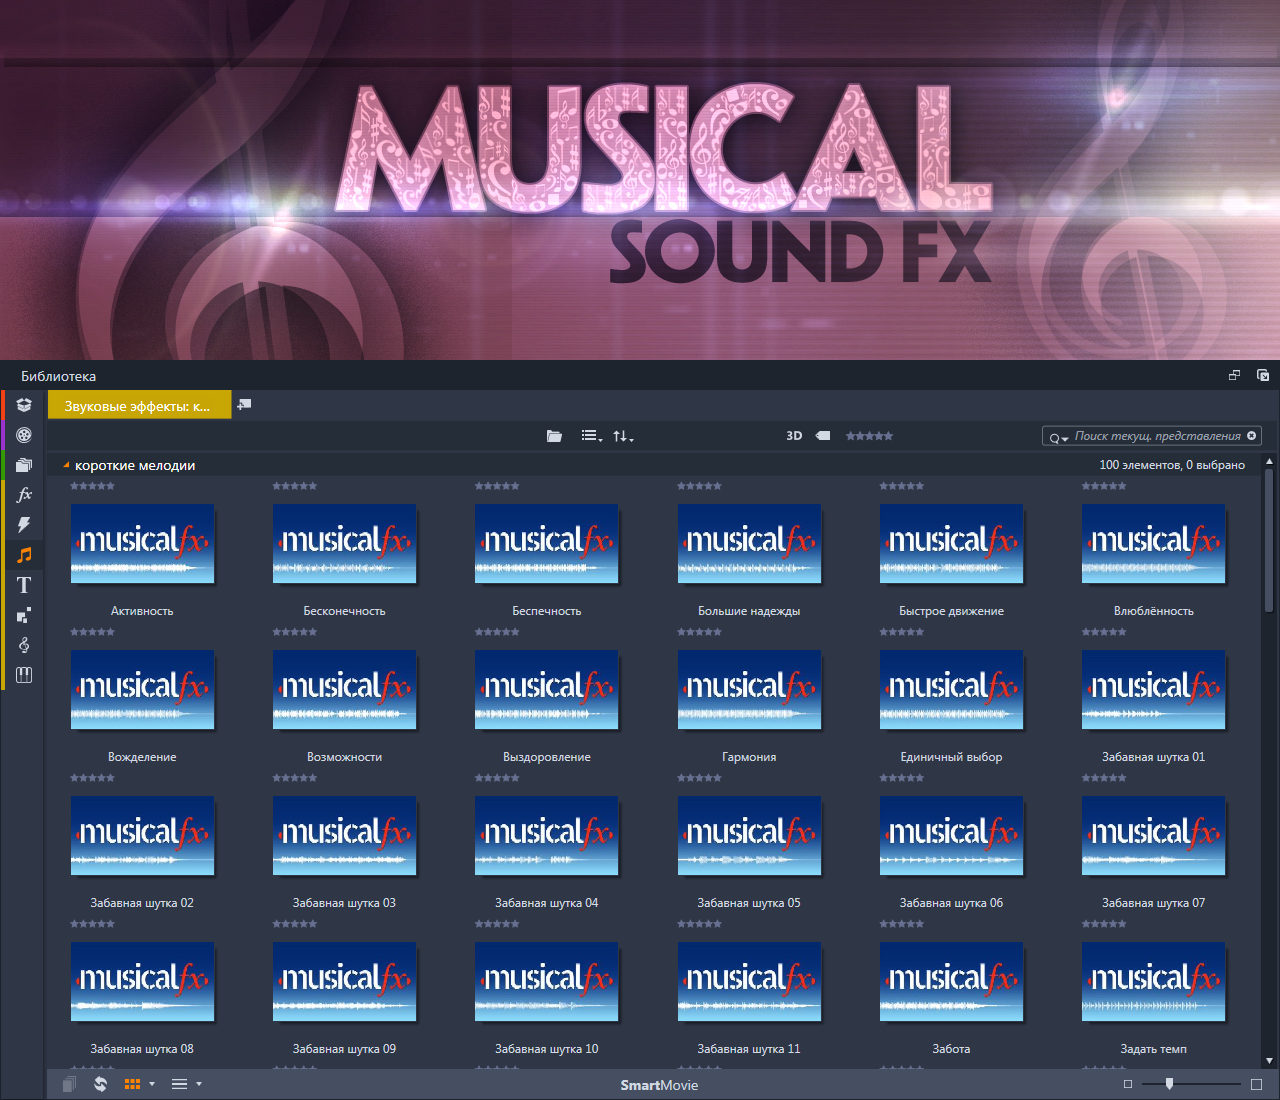The image size is (1280, 1100).
Task: Select the Активность sound thumbnail
Action: 142,543
